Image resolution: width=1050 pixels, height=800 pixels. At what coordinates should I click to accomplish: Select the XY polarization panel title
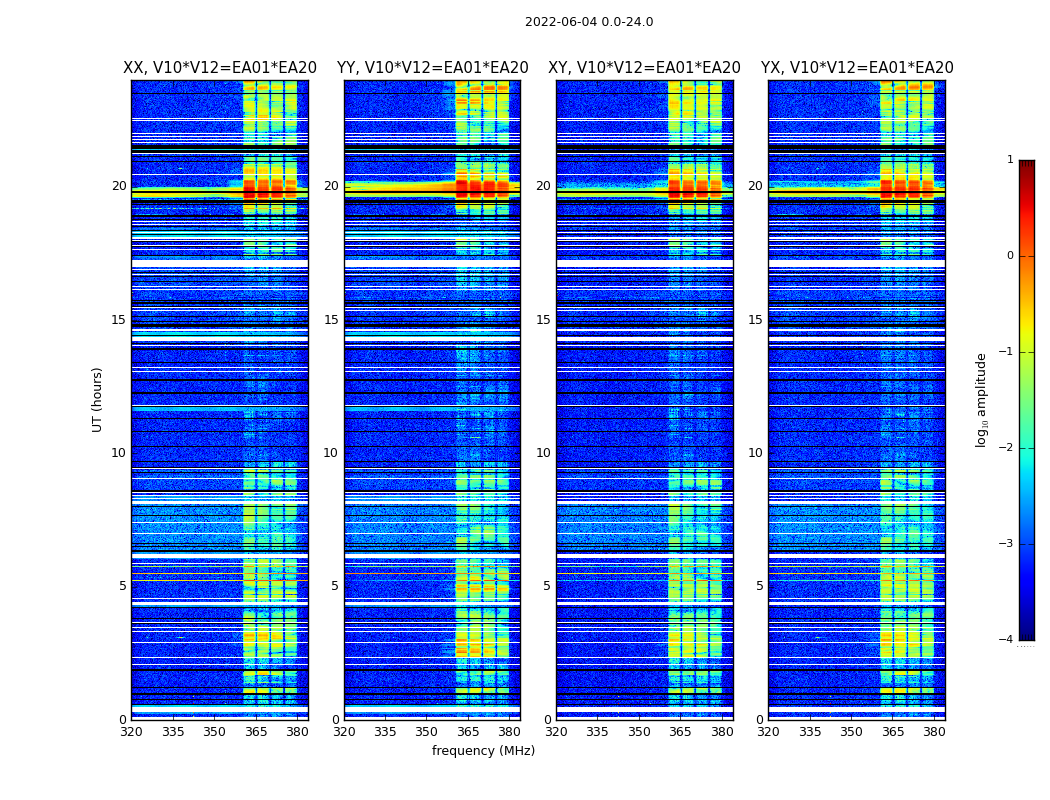click(644, 68)
